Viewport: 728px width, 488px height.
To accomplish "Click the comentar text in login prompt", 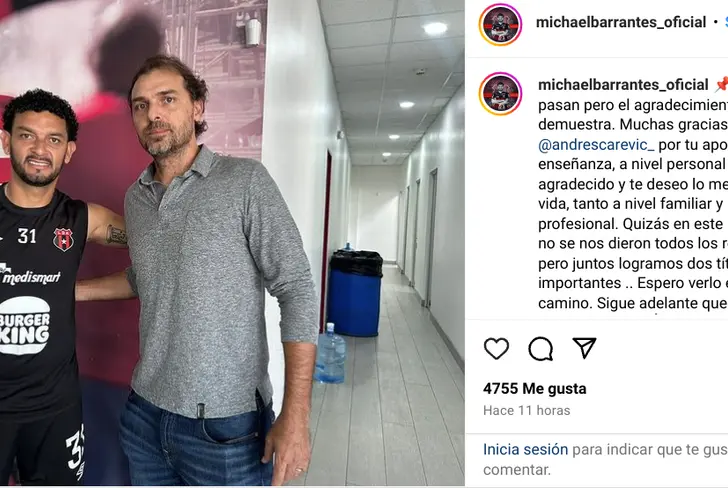I will pos(517,469).
